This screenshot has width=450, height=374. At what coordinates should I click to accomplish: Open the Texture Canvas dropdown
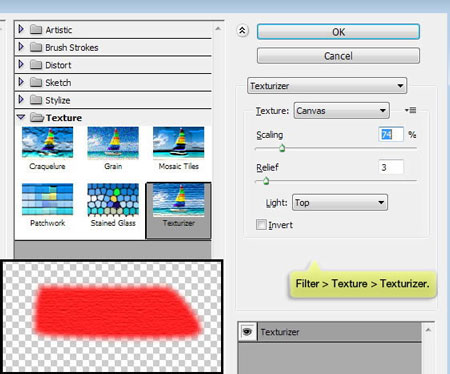pos(341,110)
